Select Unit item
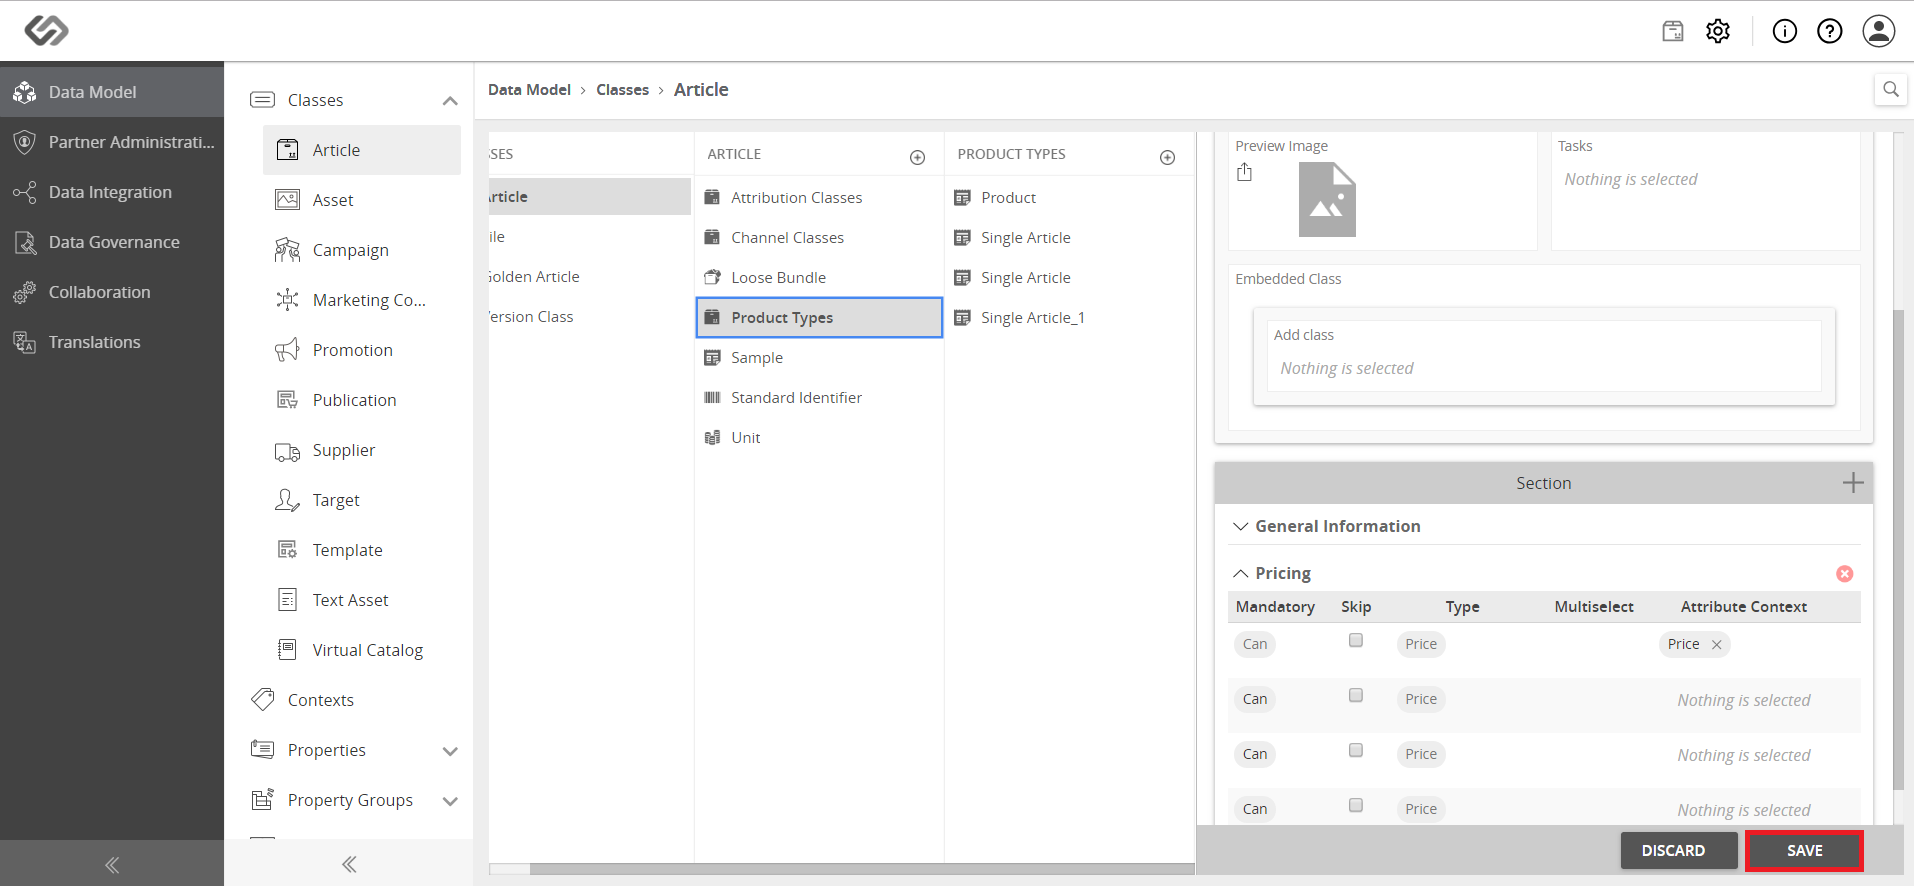The width and height of the screenshot is (1914, 886). 819,438
